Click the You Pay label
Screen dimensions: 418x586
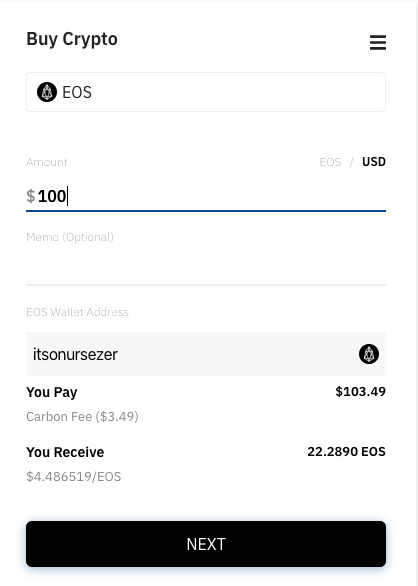point(52,392)
